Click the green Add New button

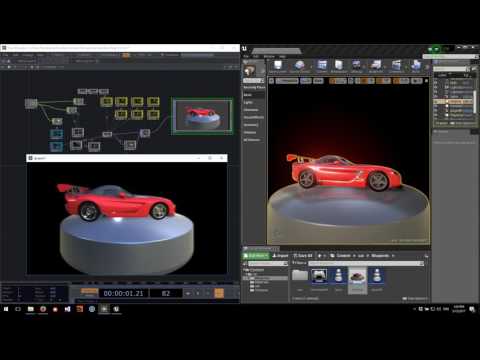(256, 256)
